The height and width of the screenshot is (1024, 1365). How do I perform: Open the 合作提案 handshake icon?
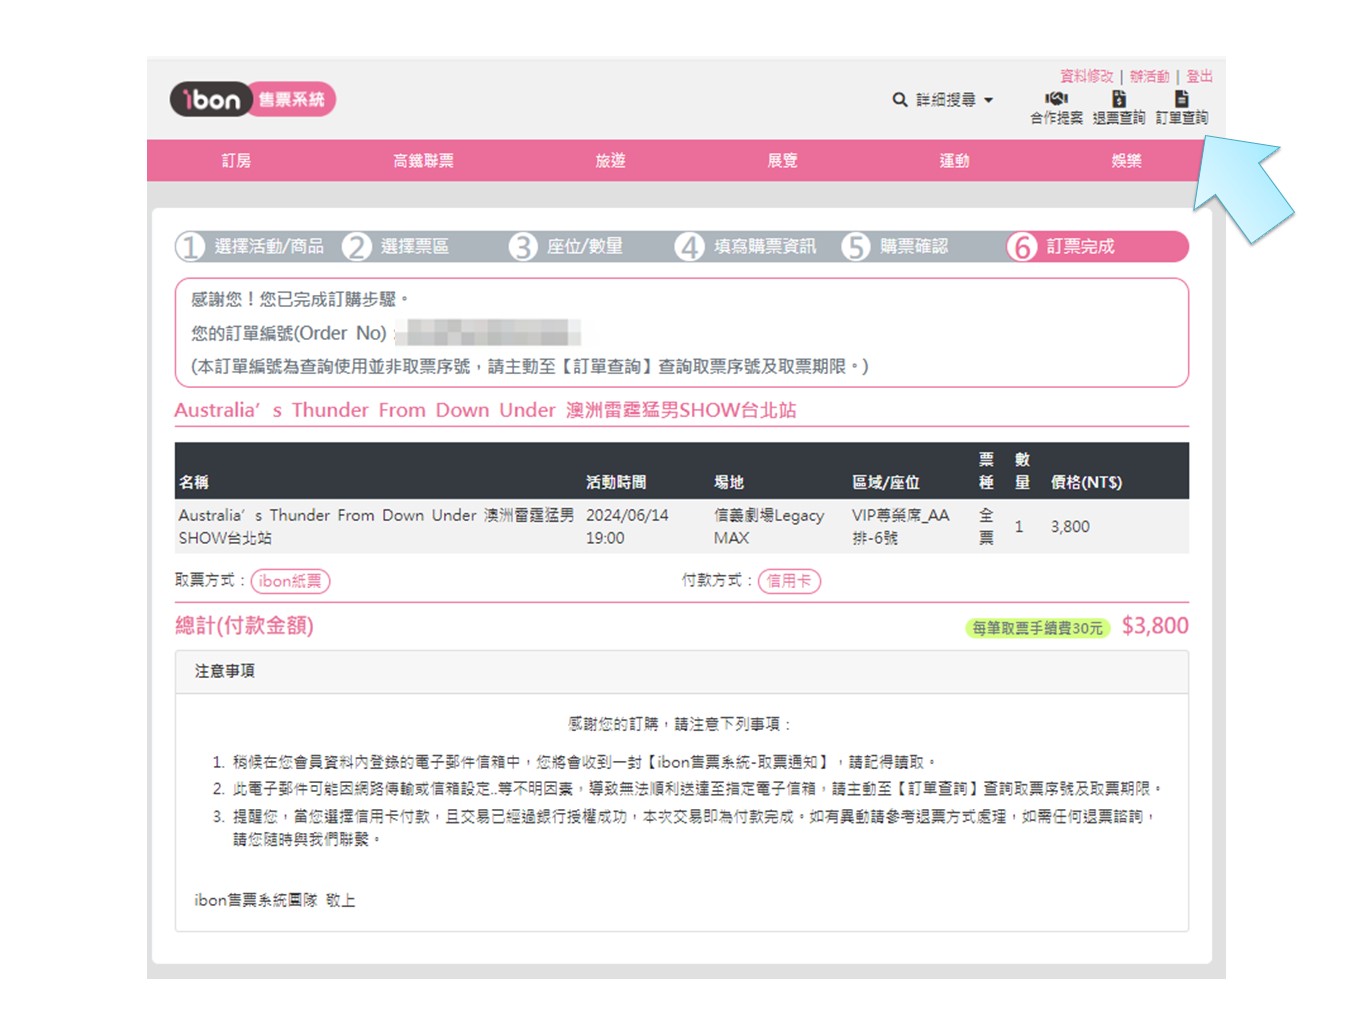pos(1056,98)
